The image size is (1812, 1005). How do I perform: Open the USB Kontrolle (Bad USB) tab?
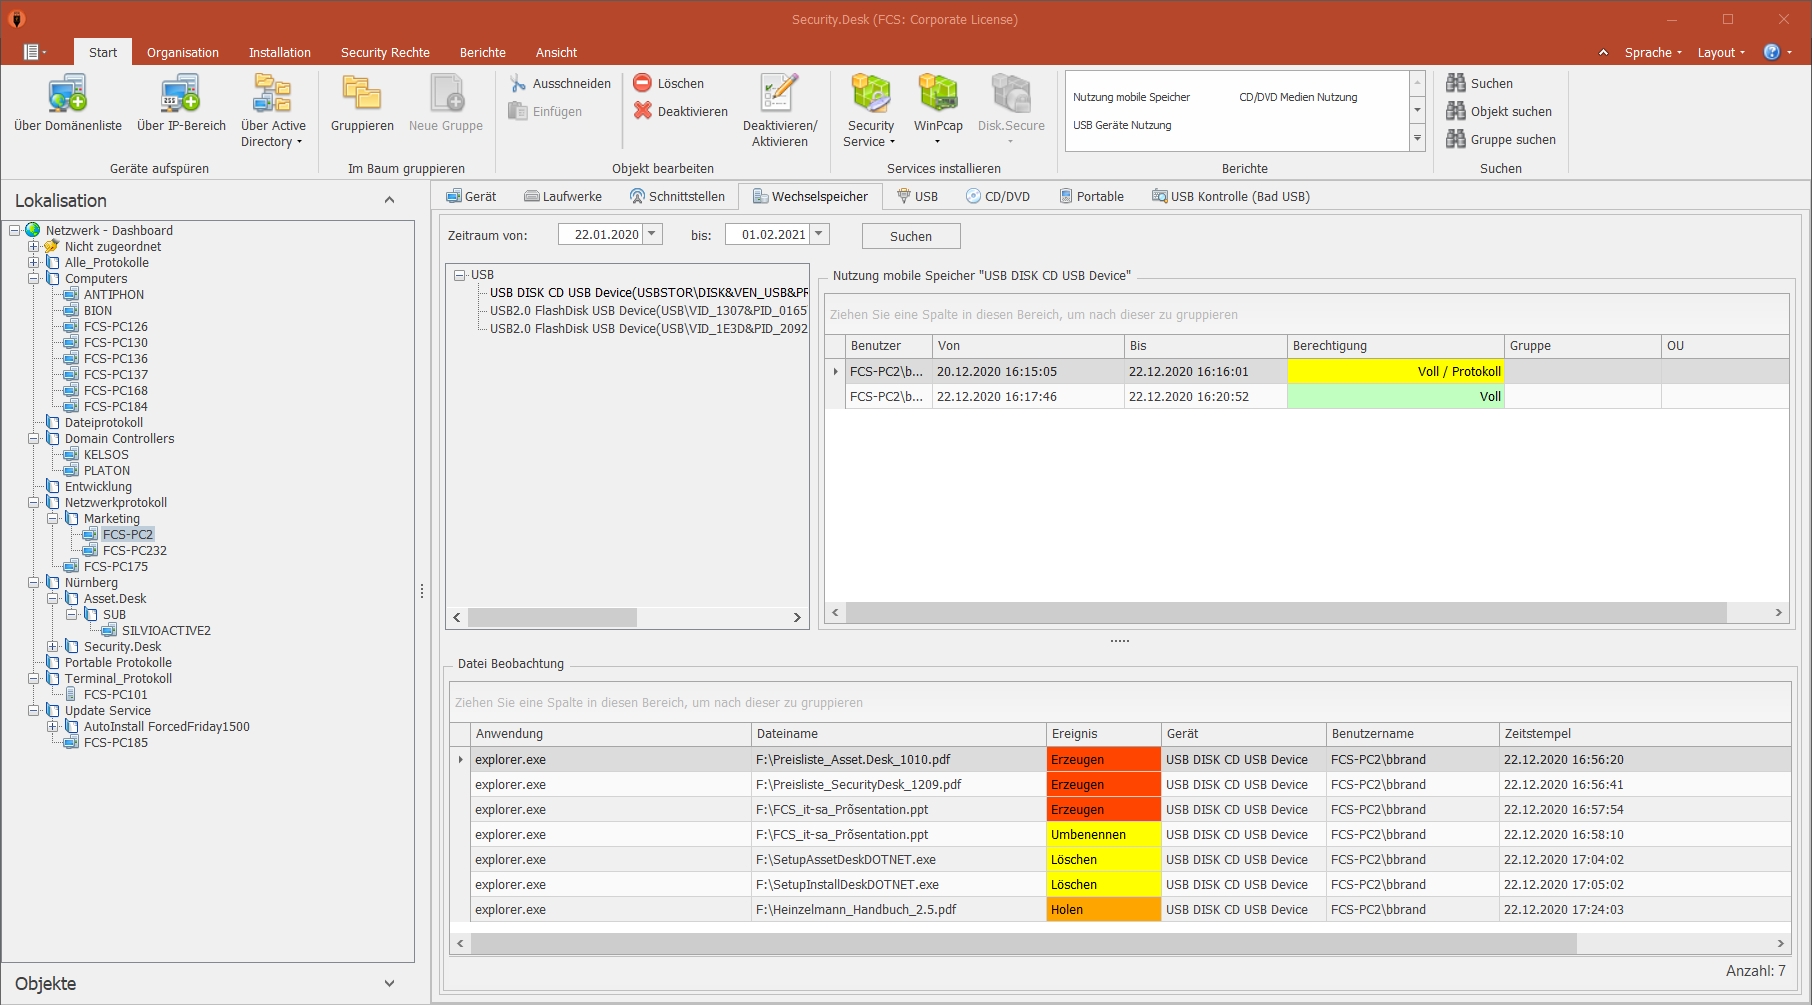pyautogui.click(x=1230, y=197)
